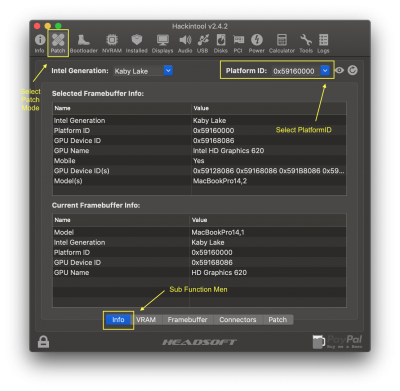This screenshot has height=391, width=400.
Task: Go to the NVRAM section
Action: [x=112, y=43]
